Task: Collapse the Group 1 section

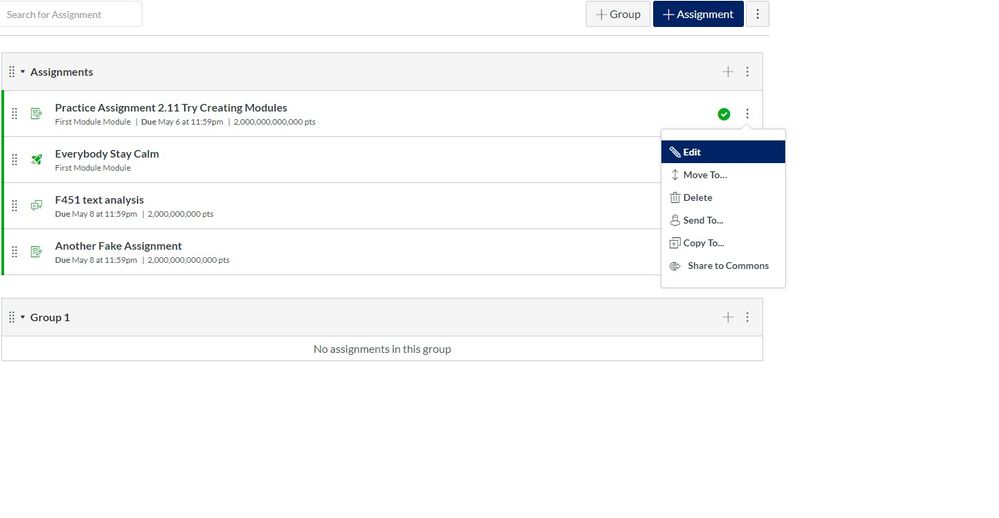Action: coord(23,317)
